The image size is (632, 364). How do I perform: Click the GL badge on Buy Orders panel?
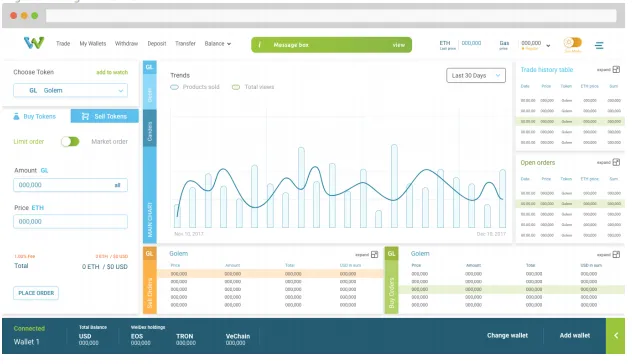click(391, 254)
